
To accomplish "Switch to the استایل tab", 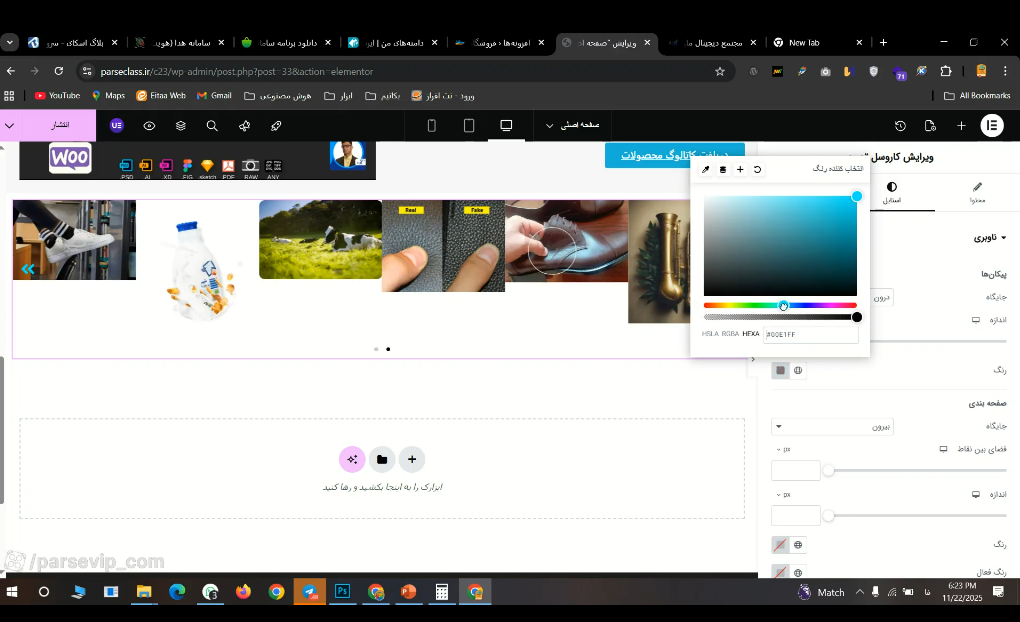I will coord(891,193).
